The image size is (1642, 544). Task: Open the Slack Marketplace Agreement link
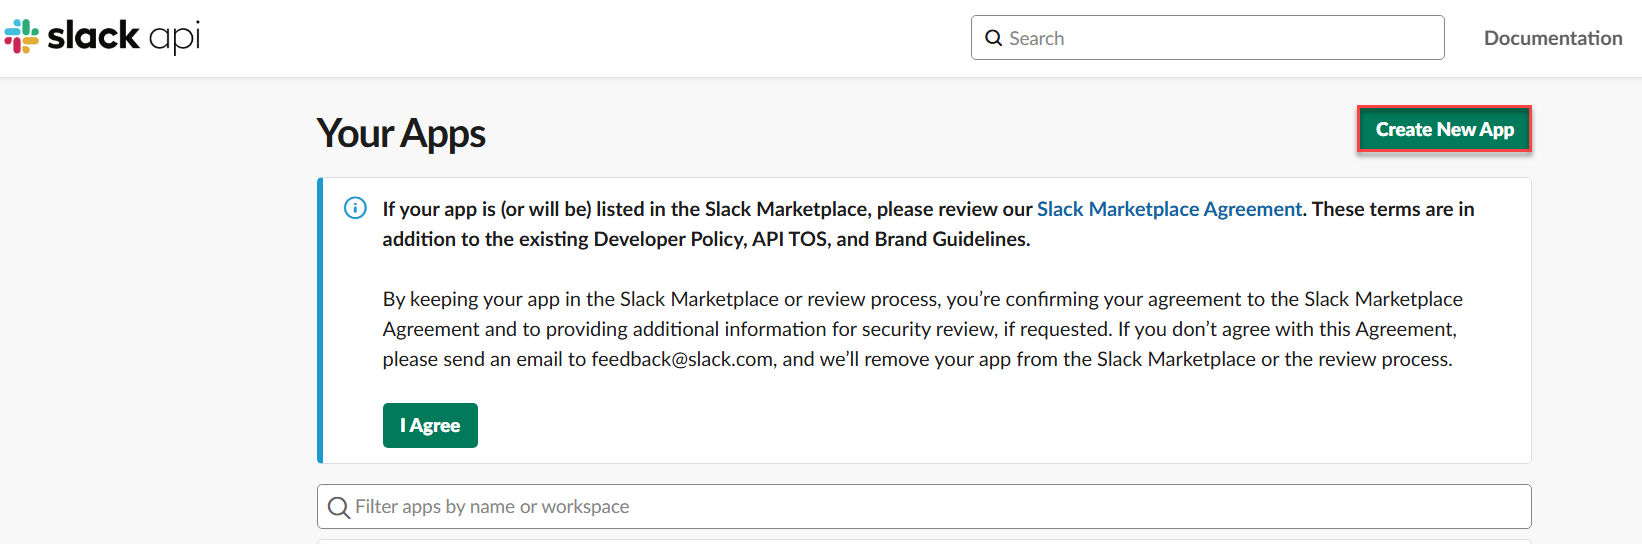(1169, 209)
